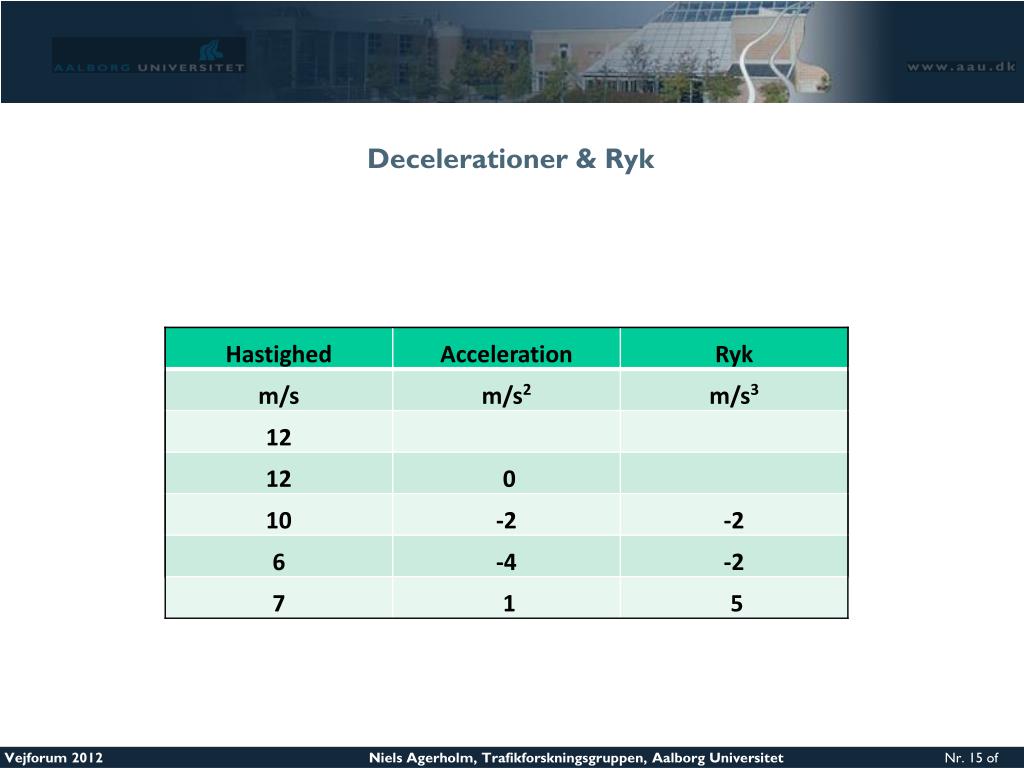This screenshot has height=768, width=1024.
Task: Click Ryk "-2" in the Hastighed 6 row
Action: click(734, 562)
